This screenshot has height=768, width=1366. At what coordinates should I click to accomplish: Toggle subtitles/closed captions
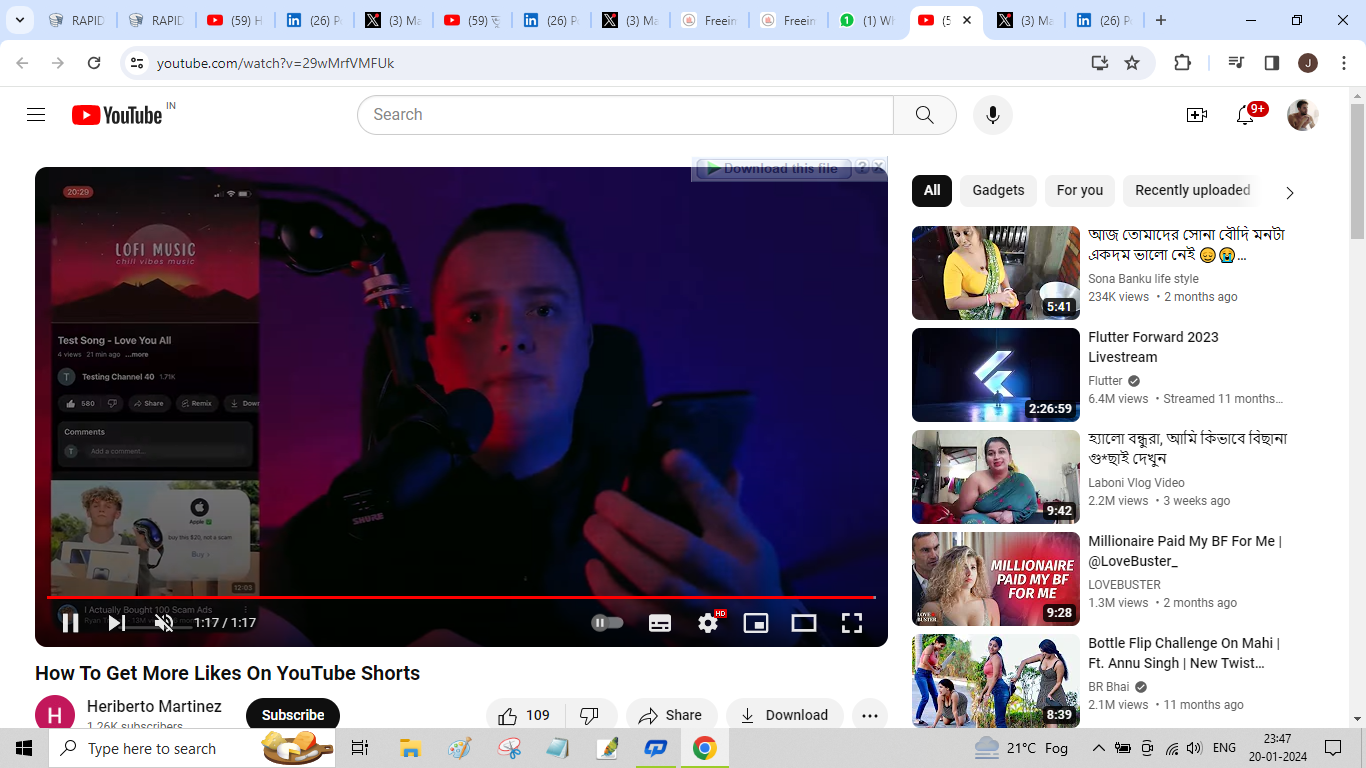660,623
